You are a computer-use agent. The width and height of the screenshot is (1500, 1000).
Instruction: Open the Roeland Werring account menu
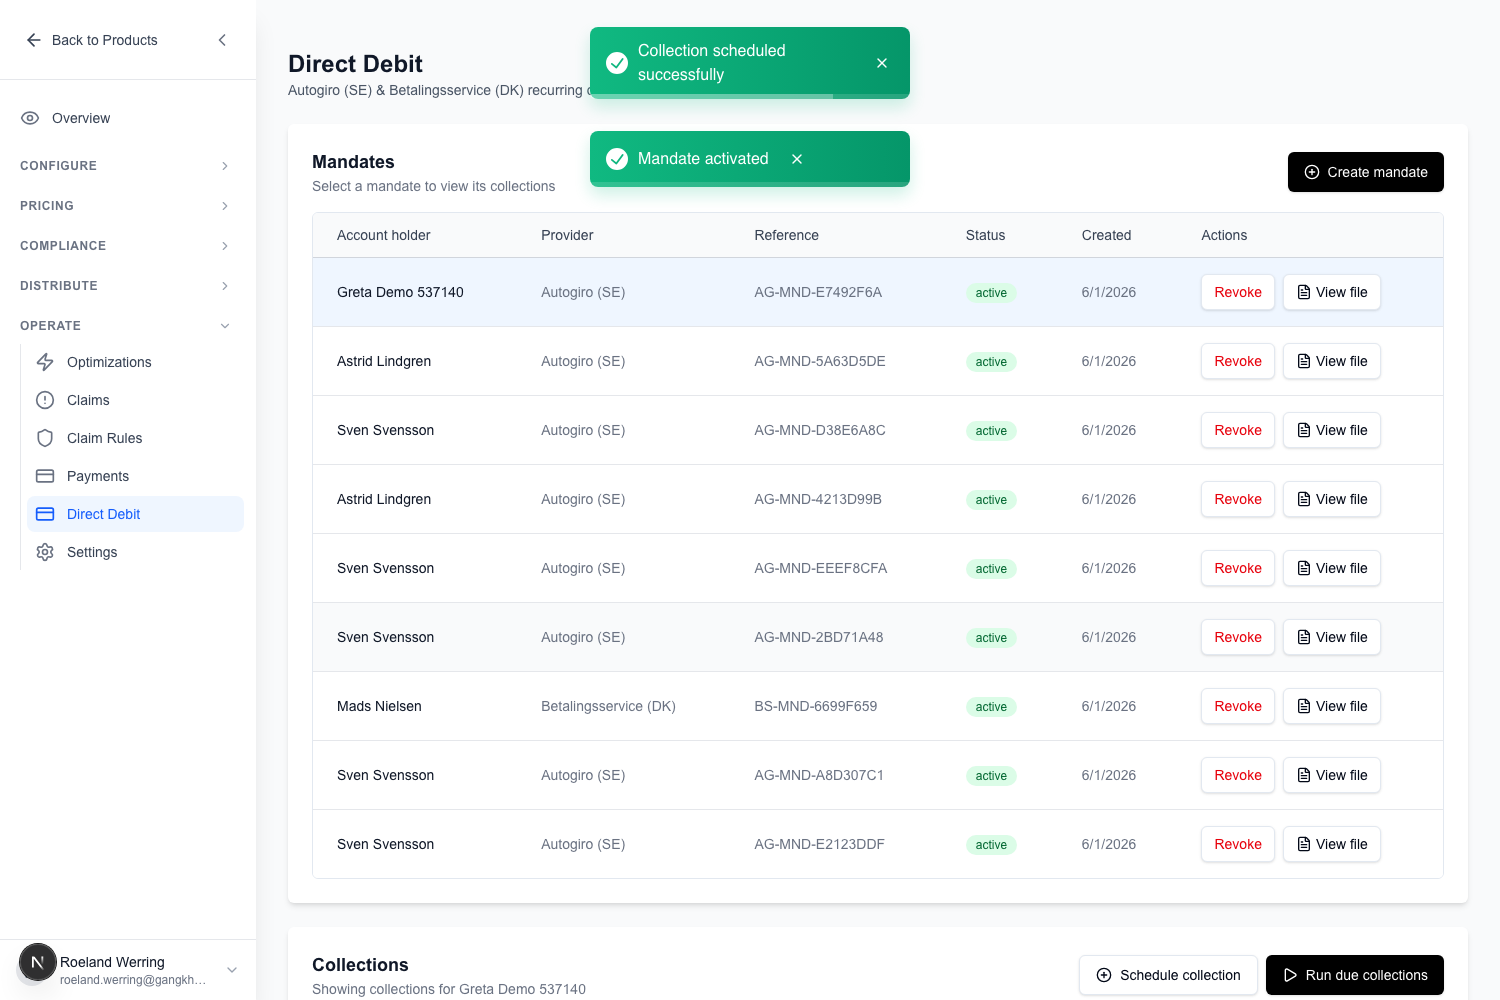point(128,969)
